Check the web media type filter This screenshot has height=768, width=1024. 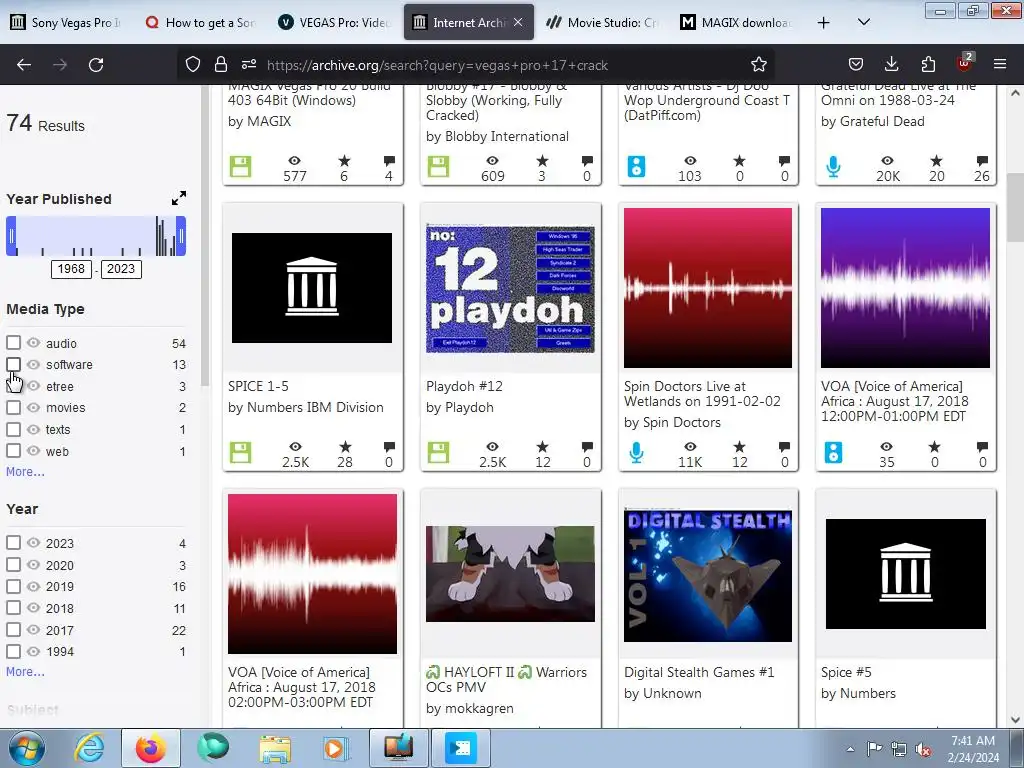pyautogui.click(x=13, y=451)
